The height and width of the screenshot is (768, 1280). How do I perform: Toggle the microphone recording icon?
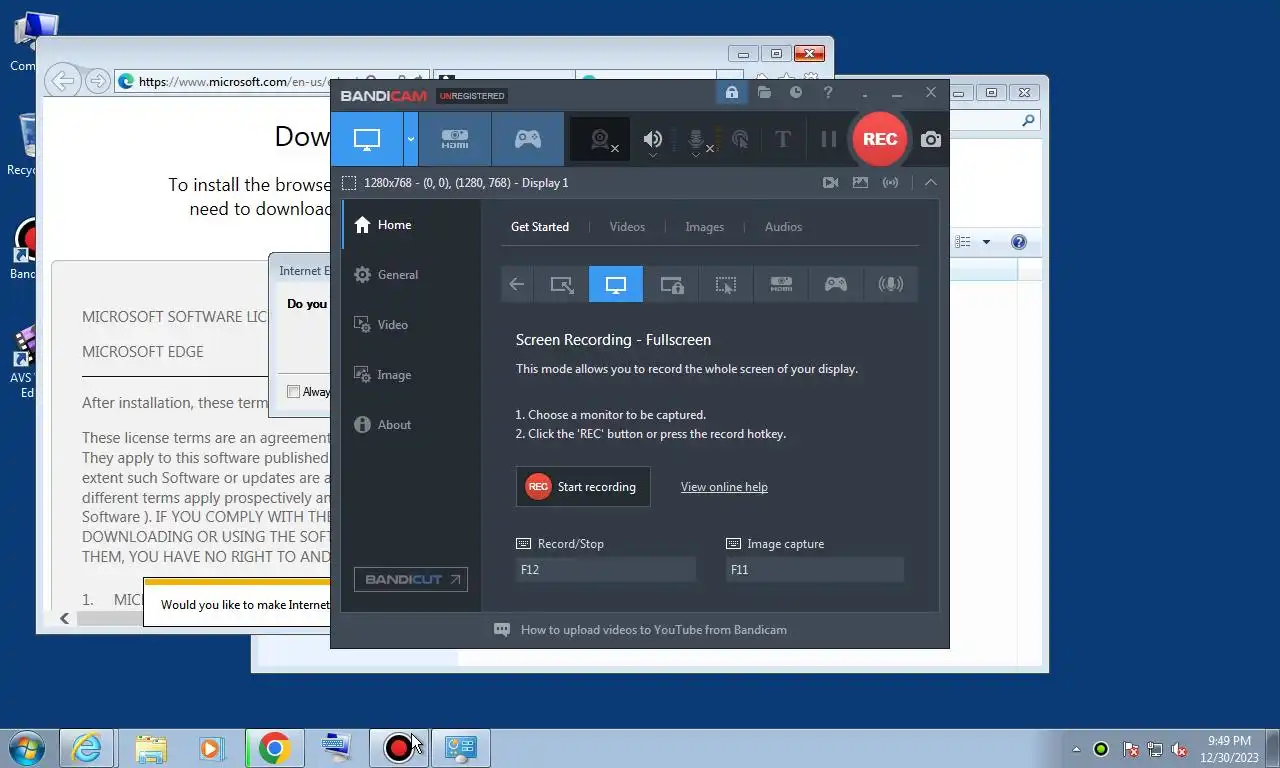pyautogui.click(x=697, y=140)
